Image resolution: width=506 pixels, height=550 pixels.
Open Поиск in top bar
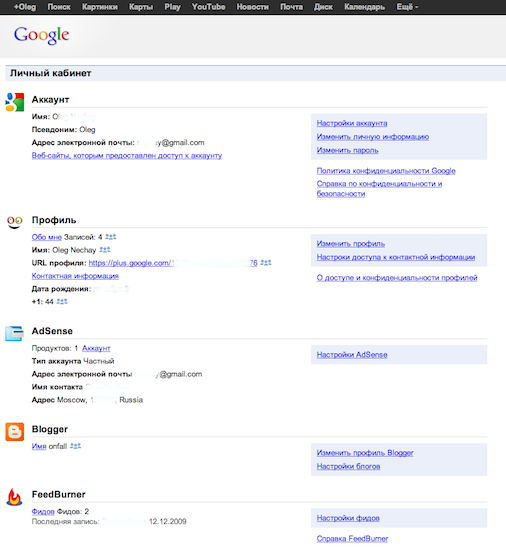[59, 7]
